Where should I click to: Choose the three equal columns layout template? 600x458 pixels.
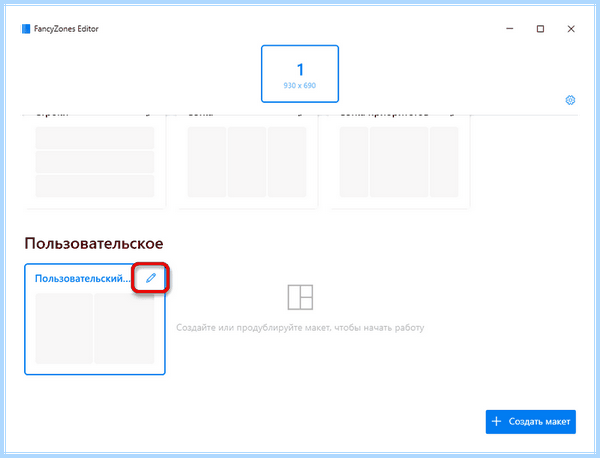(x=247, y=162)
